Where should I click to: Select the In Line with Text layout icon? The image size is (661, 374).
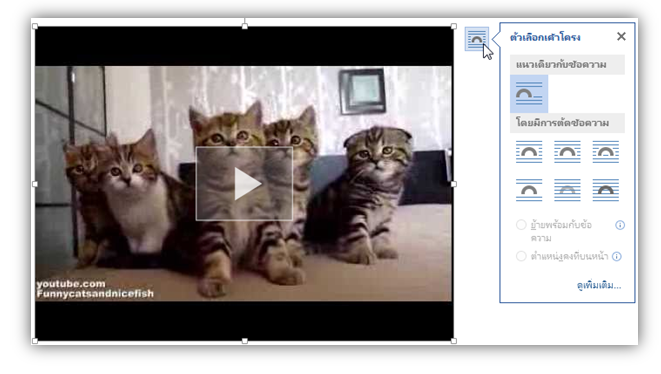click(x=529, y=94)
